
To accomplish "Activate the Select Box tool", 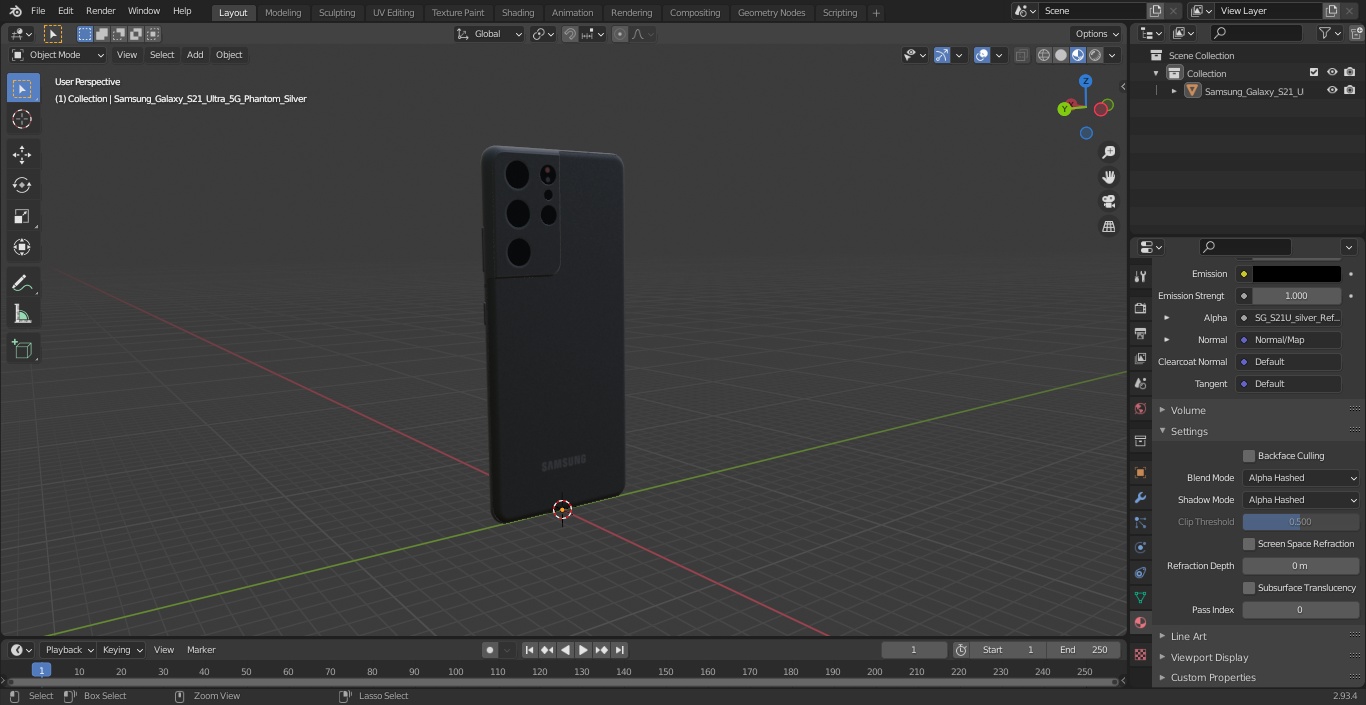I will (x=22, y=88).
